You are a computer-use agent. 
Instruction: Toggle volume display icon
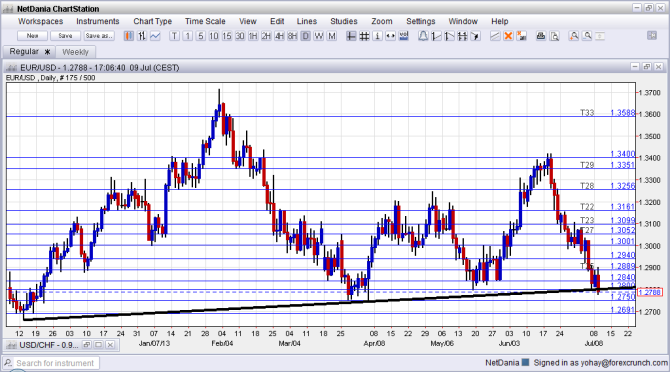404,36
